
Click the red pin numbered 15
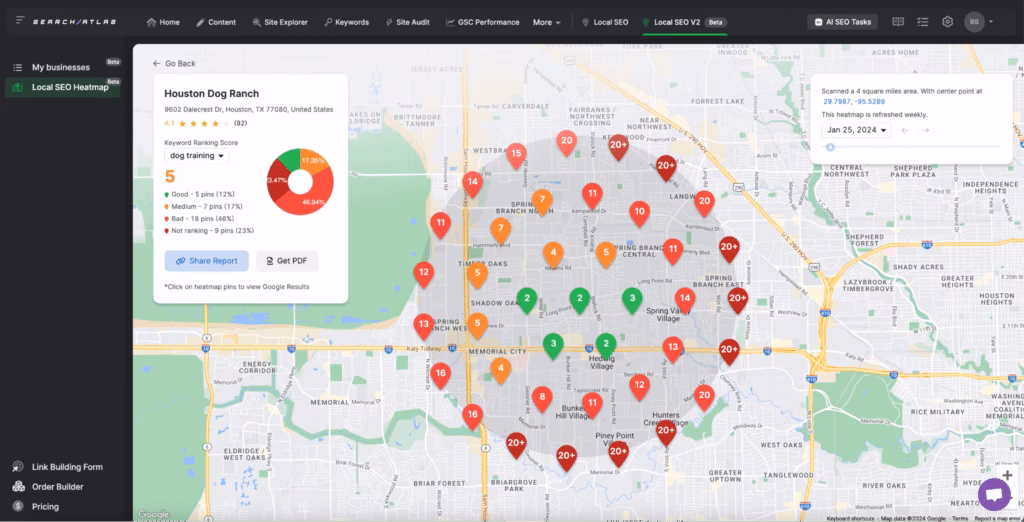[x=515, y=153]
